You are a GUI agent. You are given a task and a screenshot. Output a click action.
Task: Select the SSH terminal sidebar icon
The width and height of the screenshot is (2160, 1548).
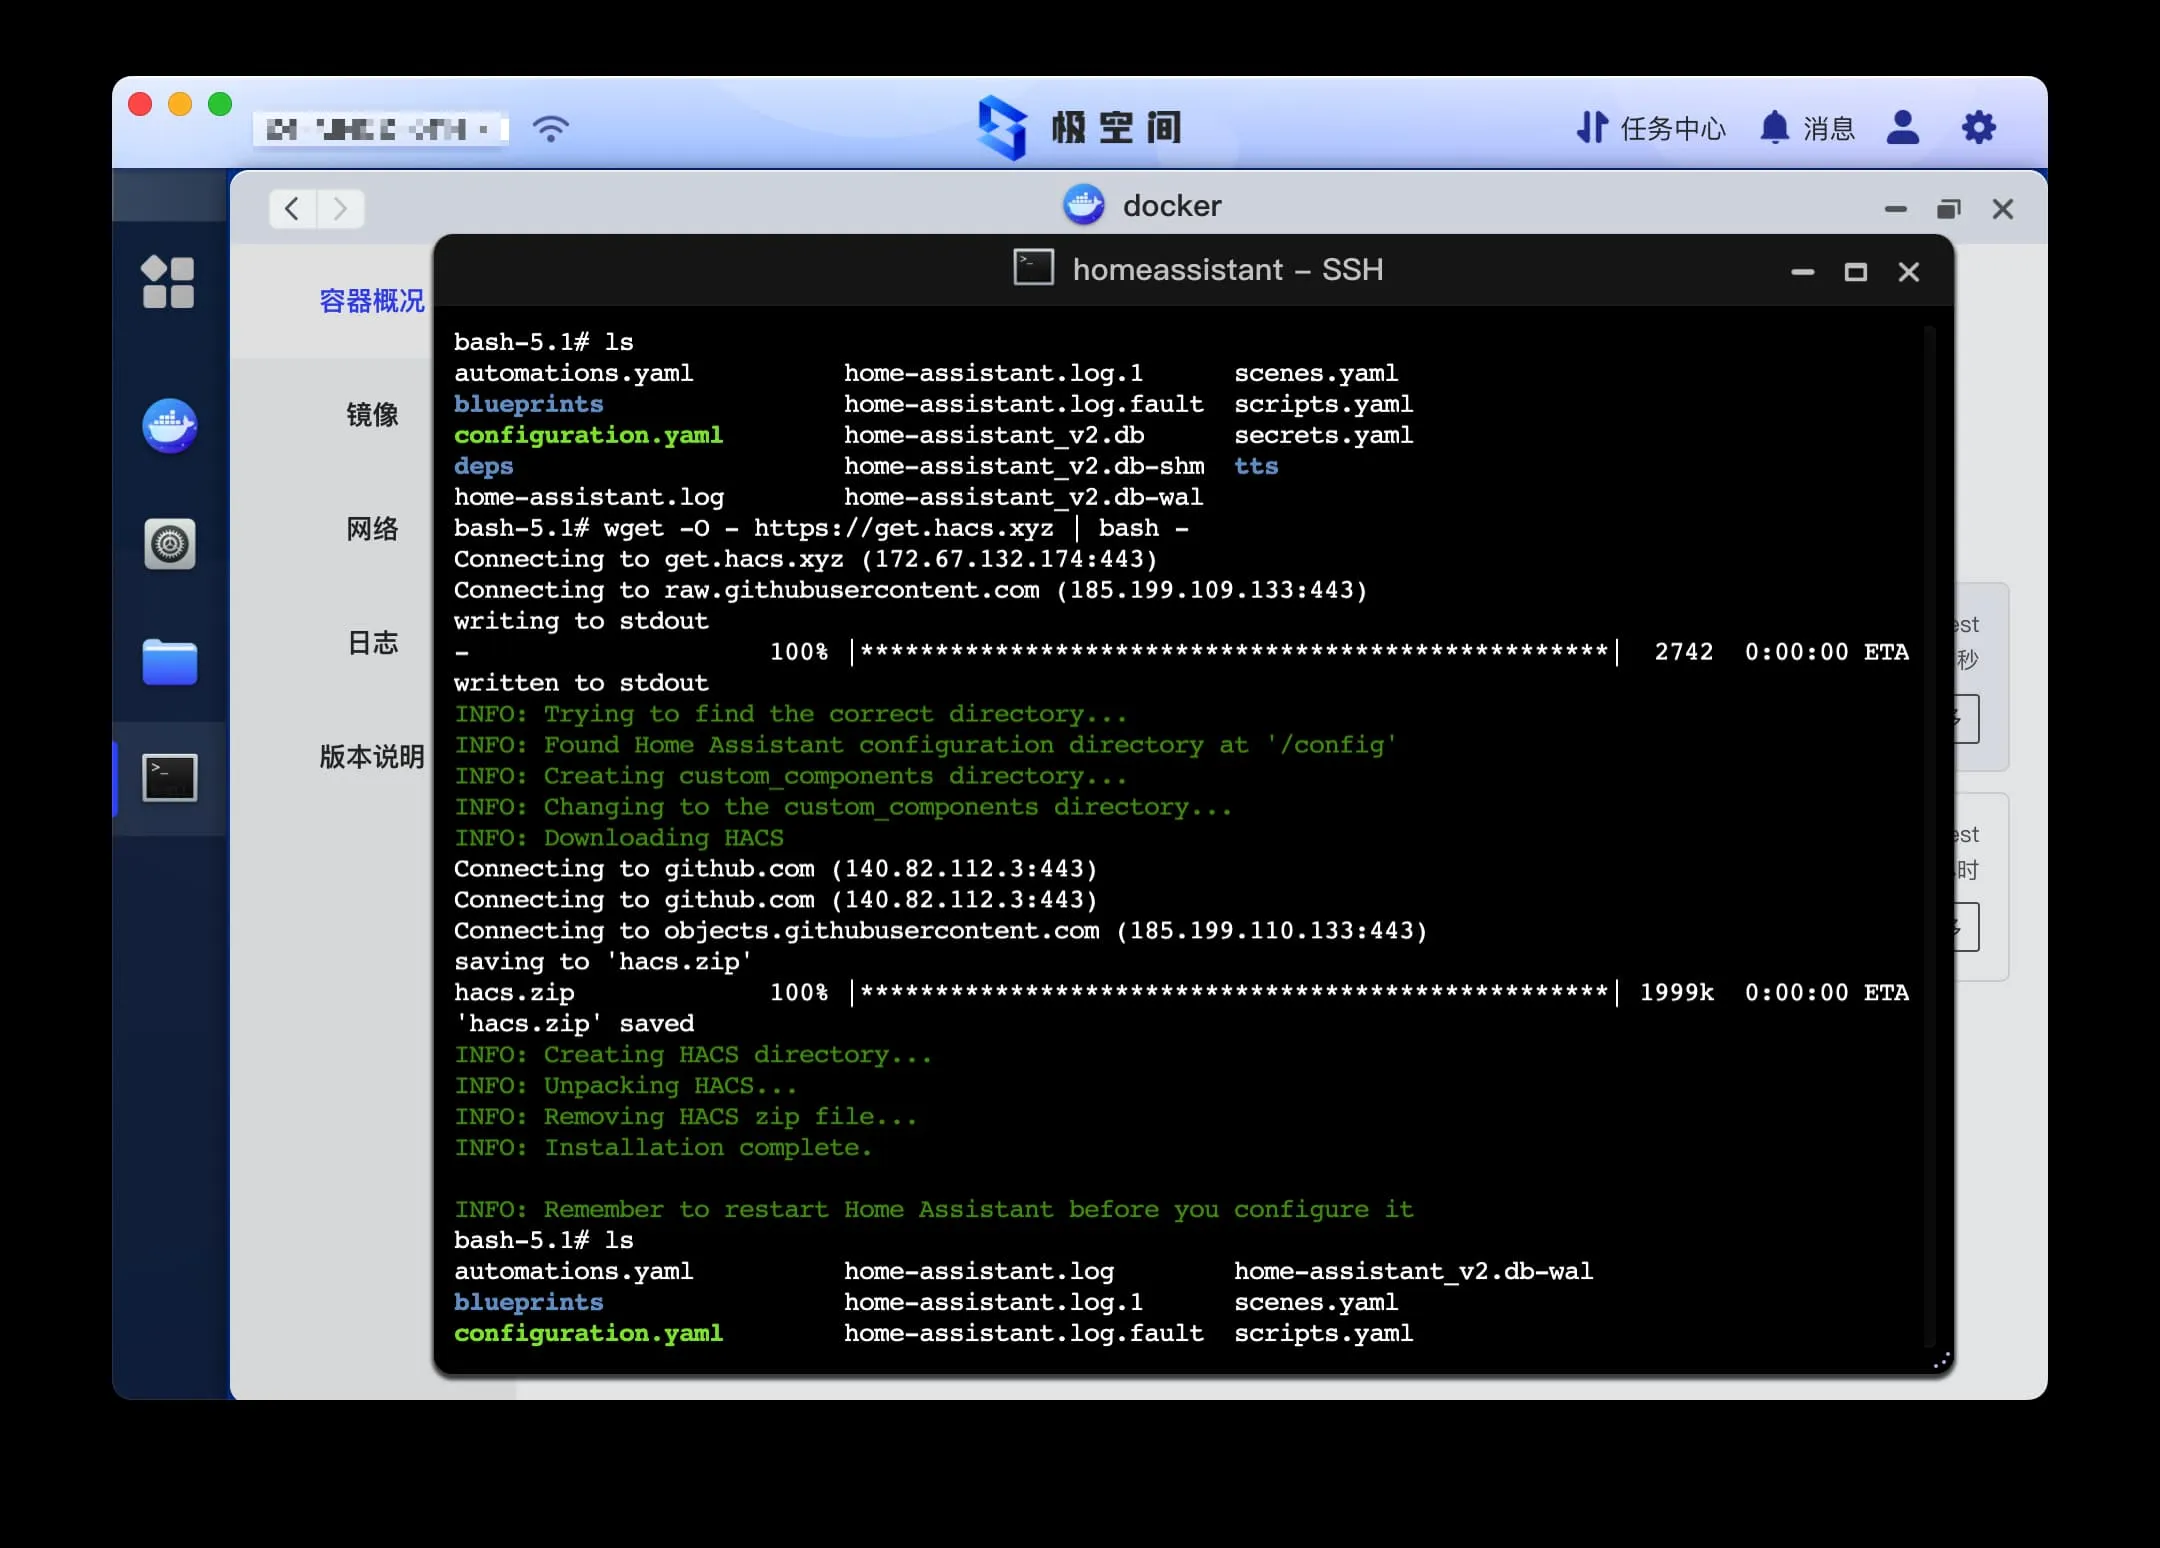pos(169,778)
